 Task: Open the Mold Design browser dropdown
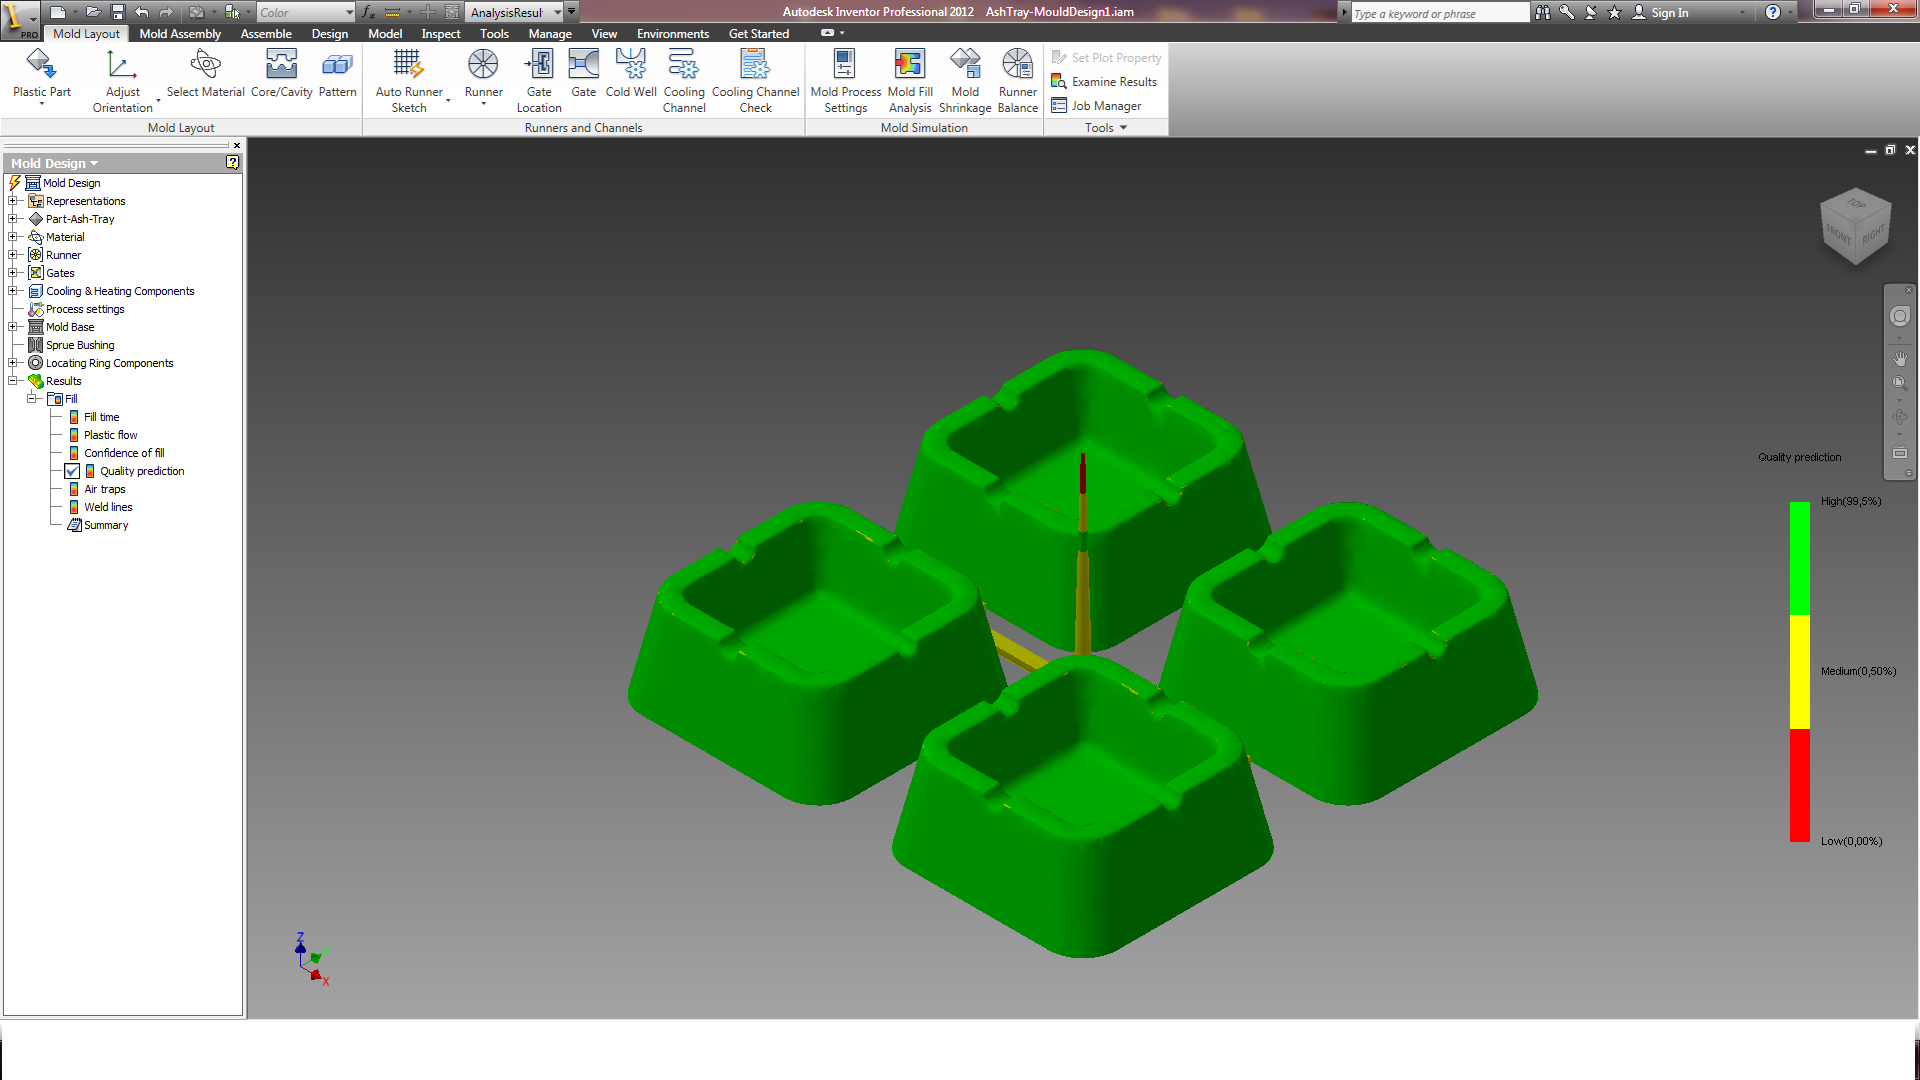pyautogui.click(x=55, y=163)
